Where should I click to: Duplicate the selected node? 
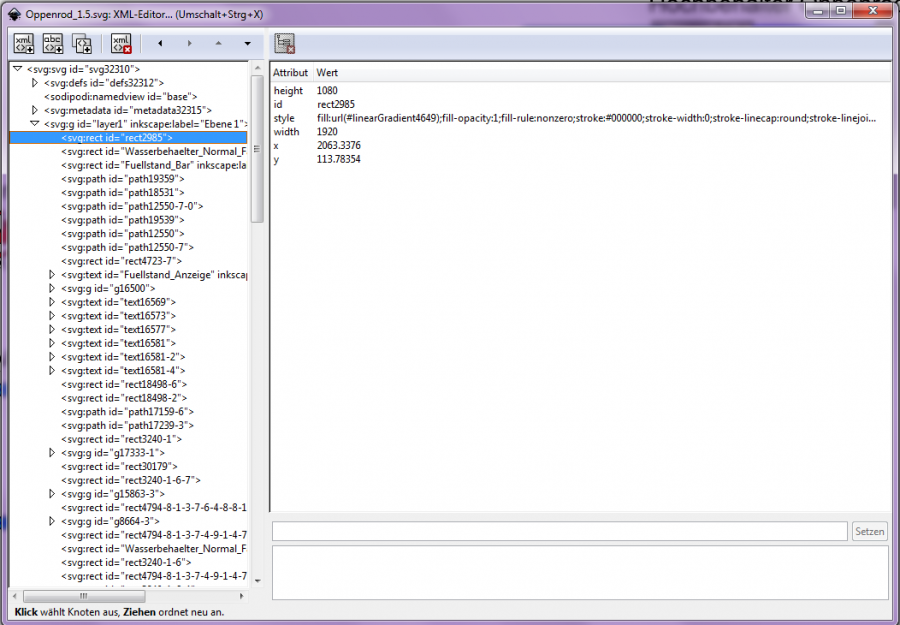pyautogui.click(x=82, y=43)
